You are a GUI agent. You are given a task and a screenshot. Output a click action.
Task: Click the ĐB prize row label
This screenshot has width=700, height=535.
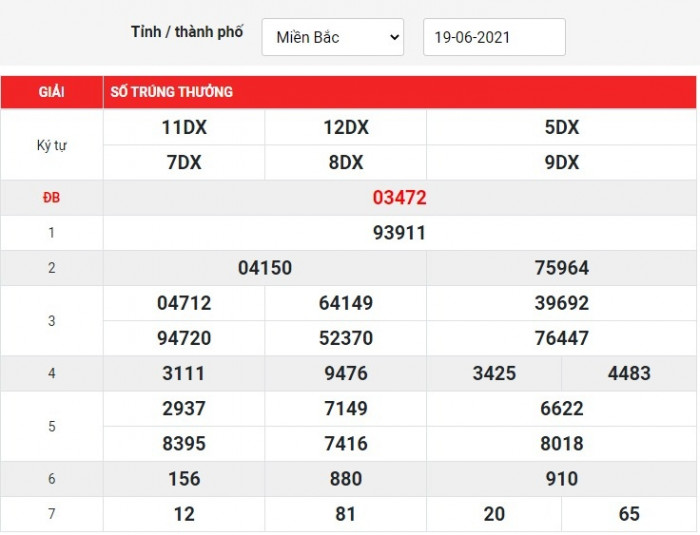(x=52, y=198)
